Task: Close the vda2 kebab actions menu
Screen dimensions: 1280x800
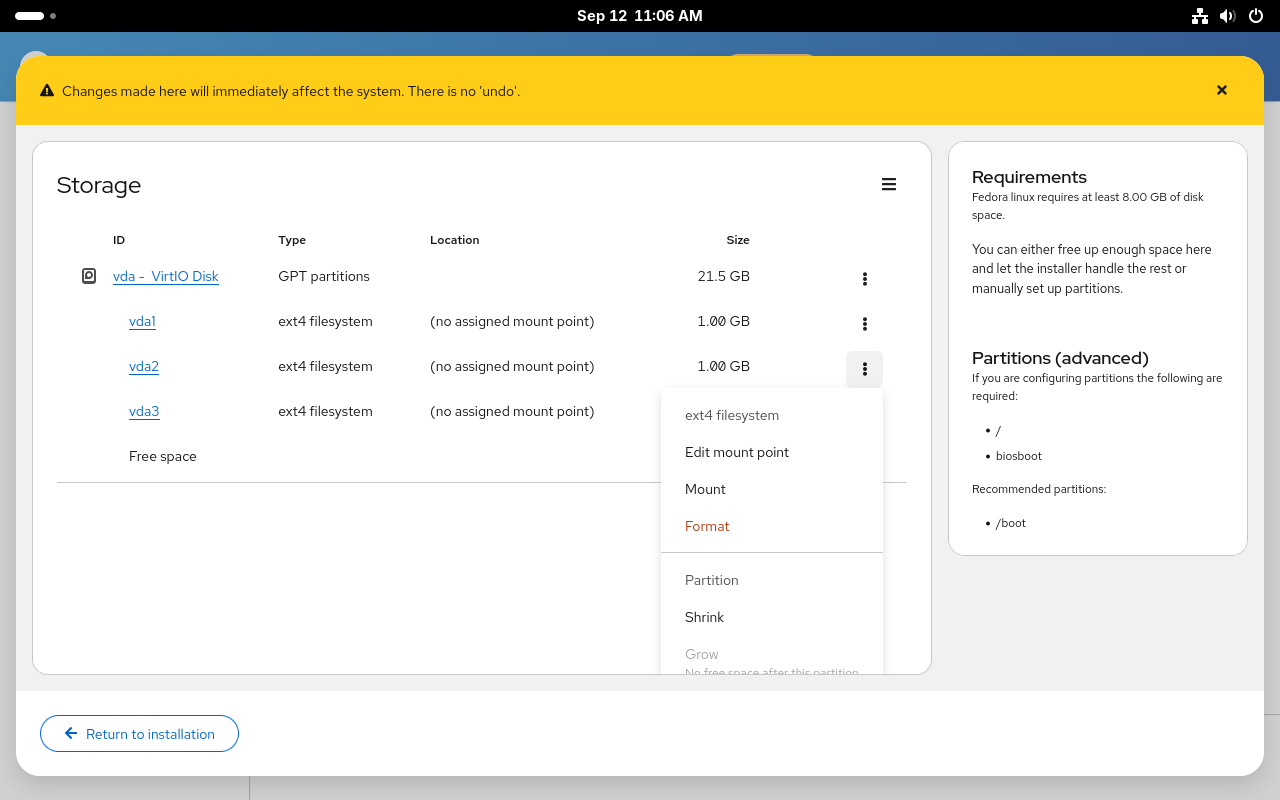Action: (865, 369)
